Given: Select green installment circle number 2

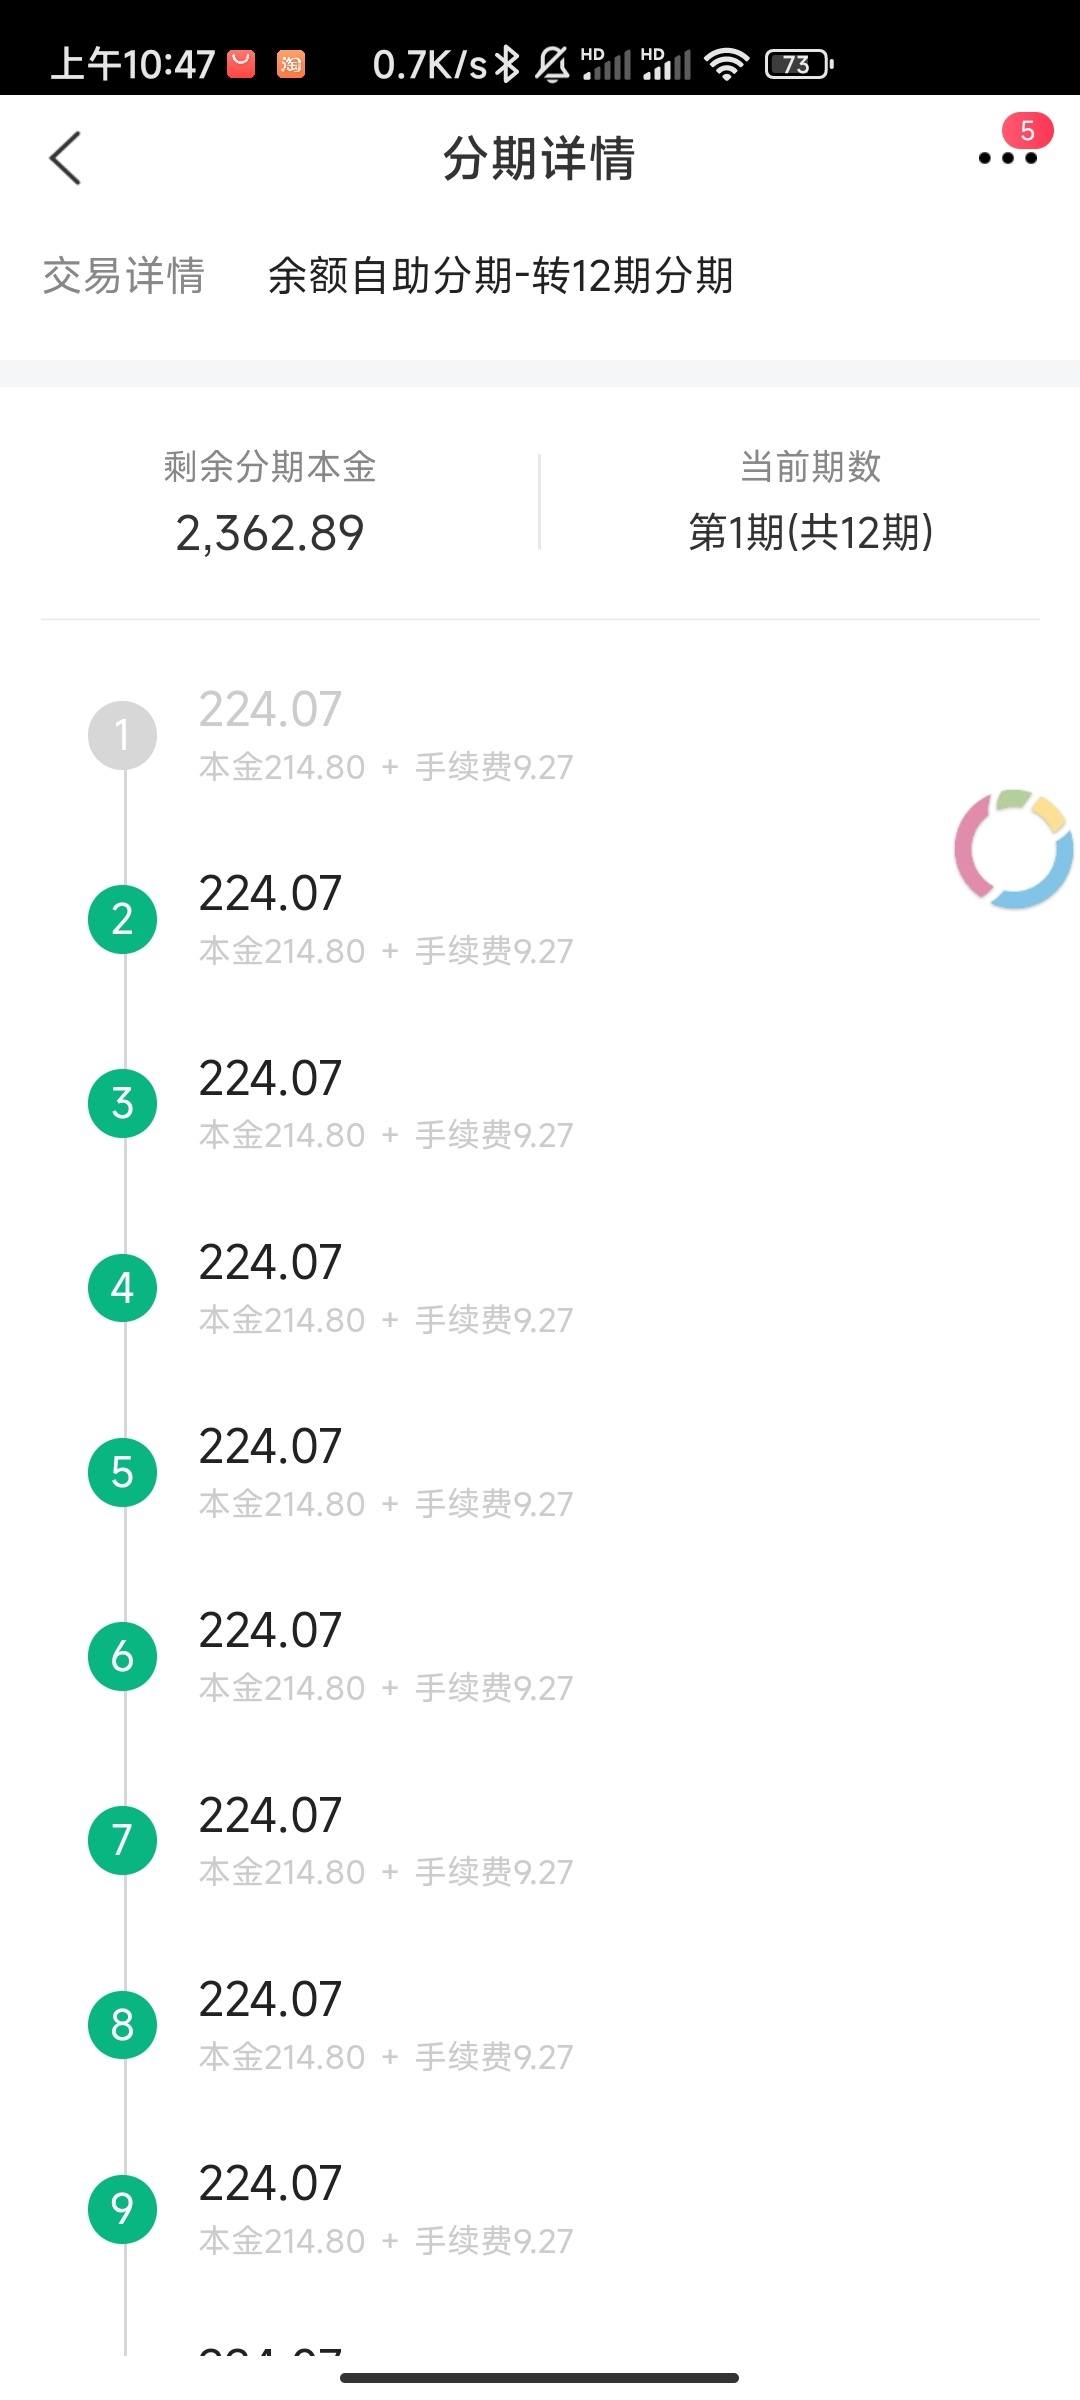Looking at the screenshot, I should coord(123,919).
